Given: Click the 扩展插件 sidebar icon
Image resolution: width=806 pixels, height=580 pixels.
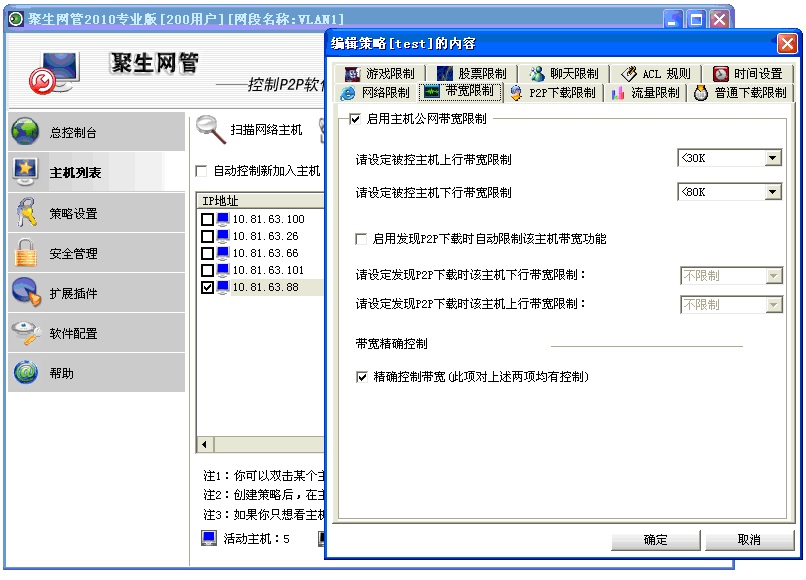Looking at the screenshot, I should click(26, 293).
